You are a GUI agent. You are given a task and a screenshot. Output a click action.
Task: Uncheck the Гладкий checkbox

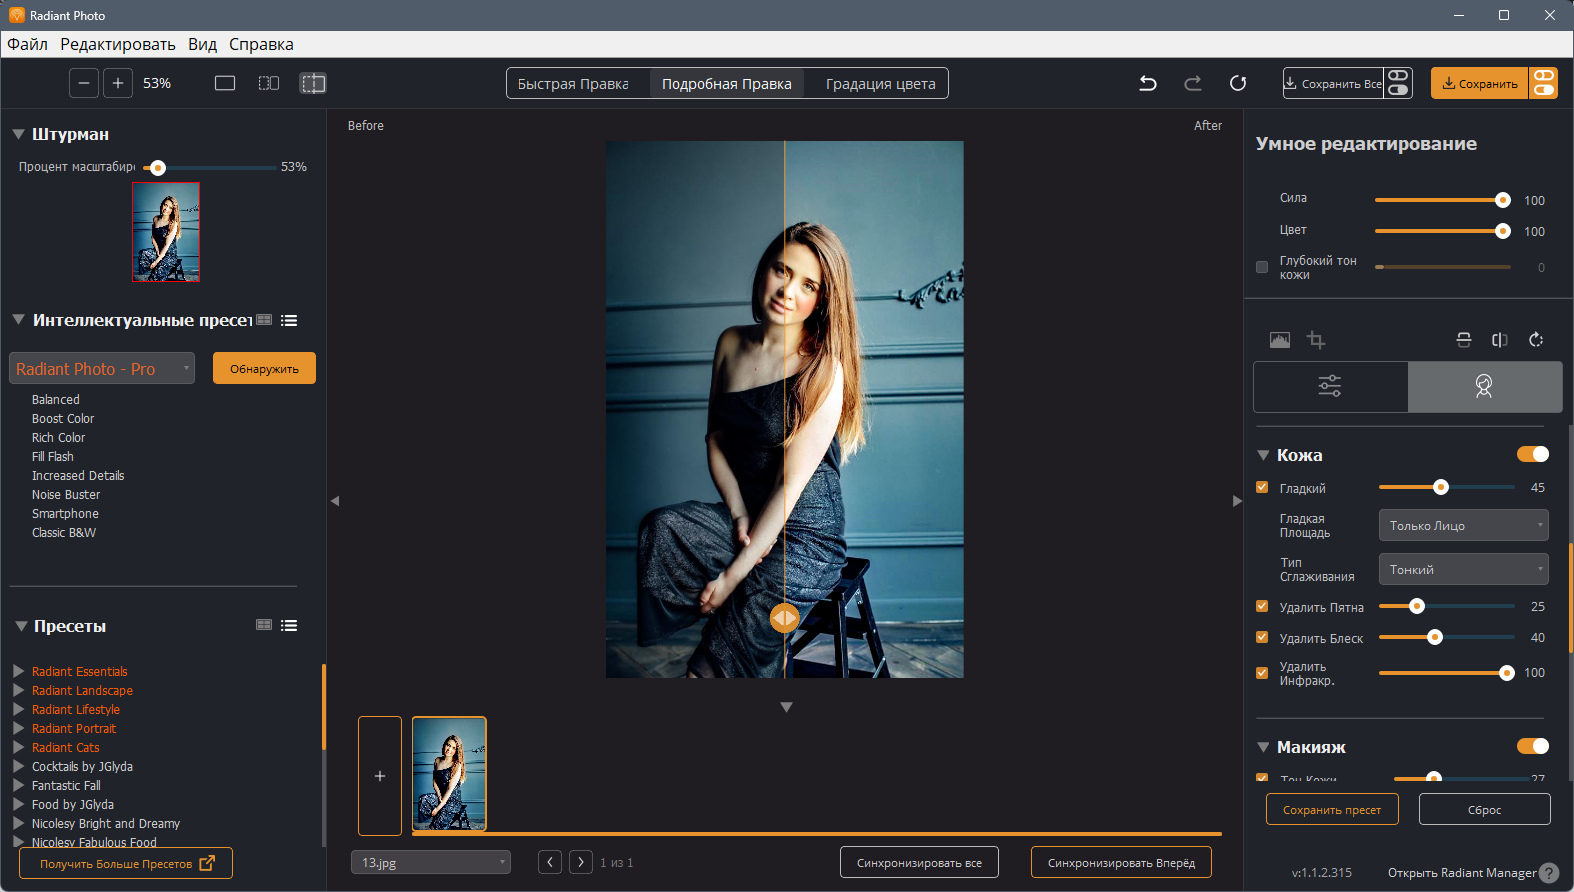click(1262, 487)
